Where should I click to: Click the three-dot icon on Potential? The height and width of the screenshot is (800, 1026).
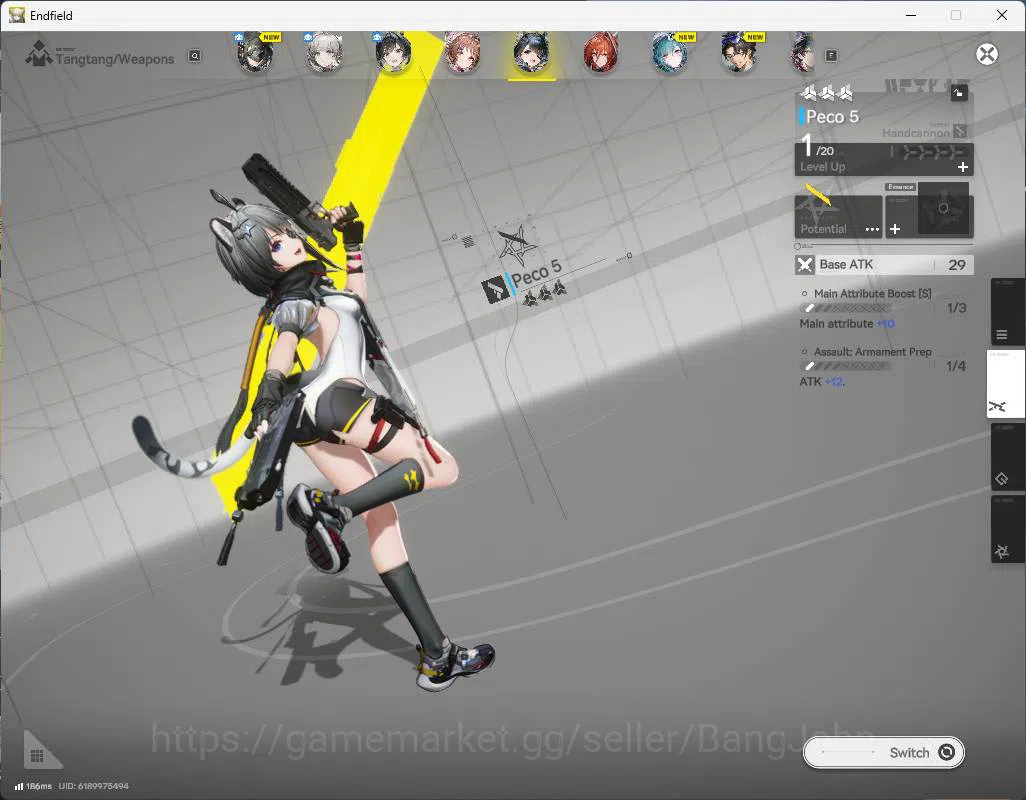click(872, 229)
